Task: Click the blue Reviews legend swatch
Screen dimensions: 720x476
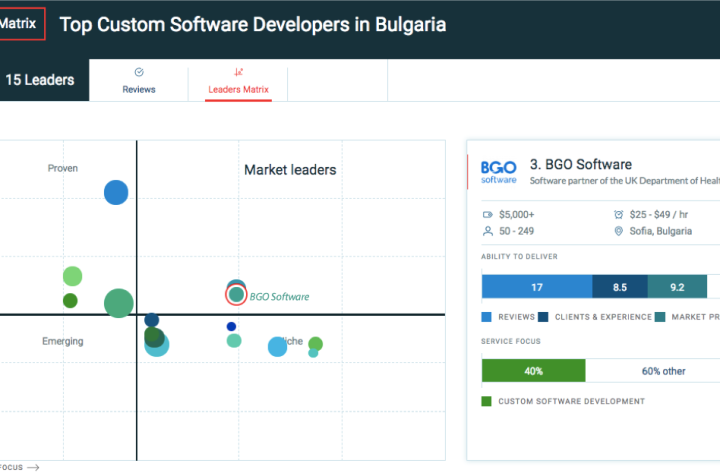Action: 487,317
